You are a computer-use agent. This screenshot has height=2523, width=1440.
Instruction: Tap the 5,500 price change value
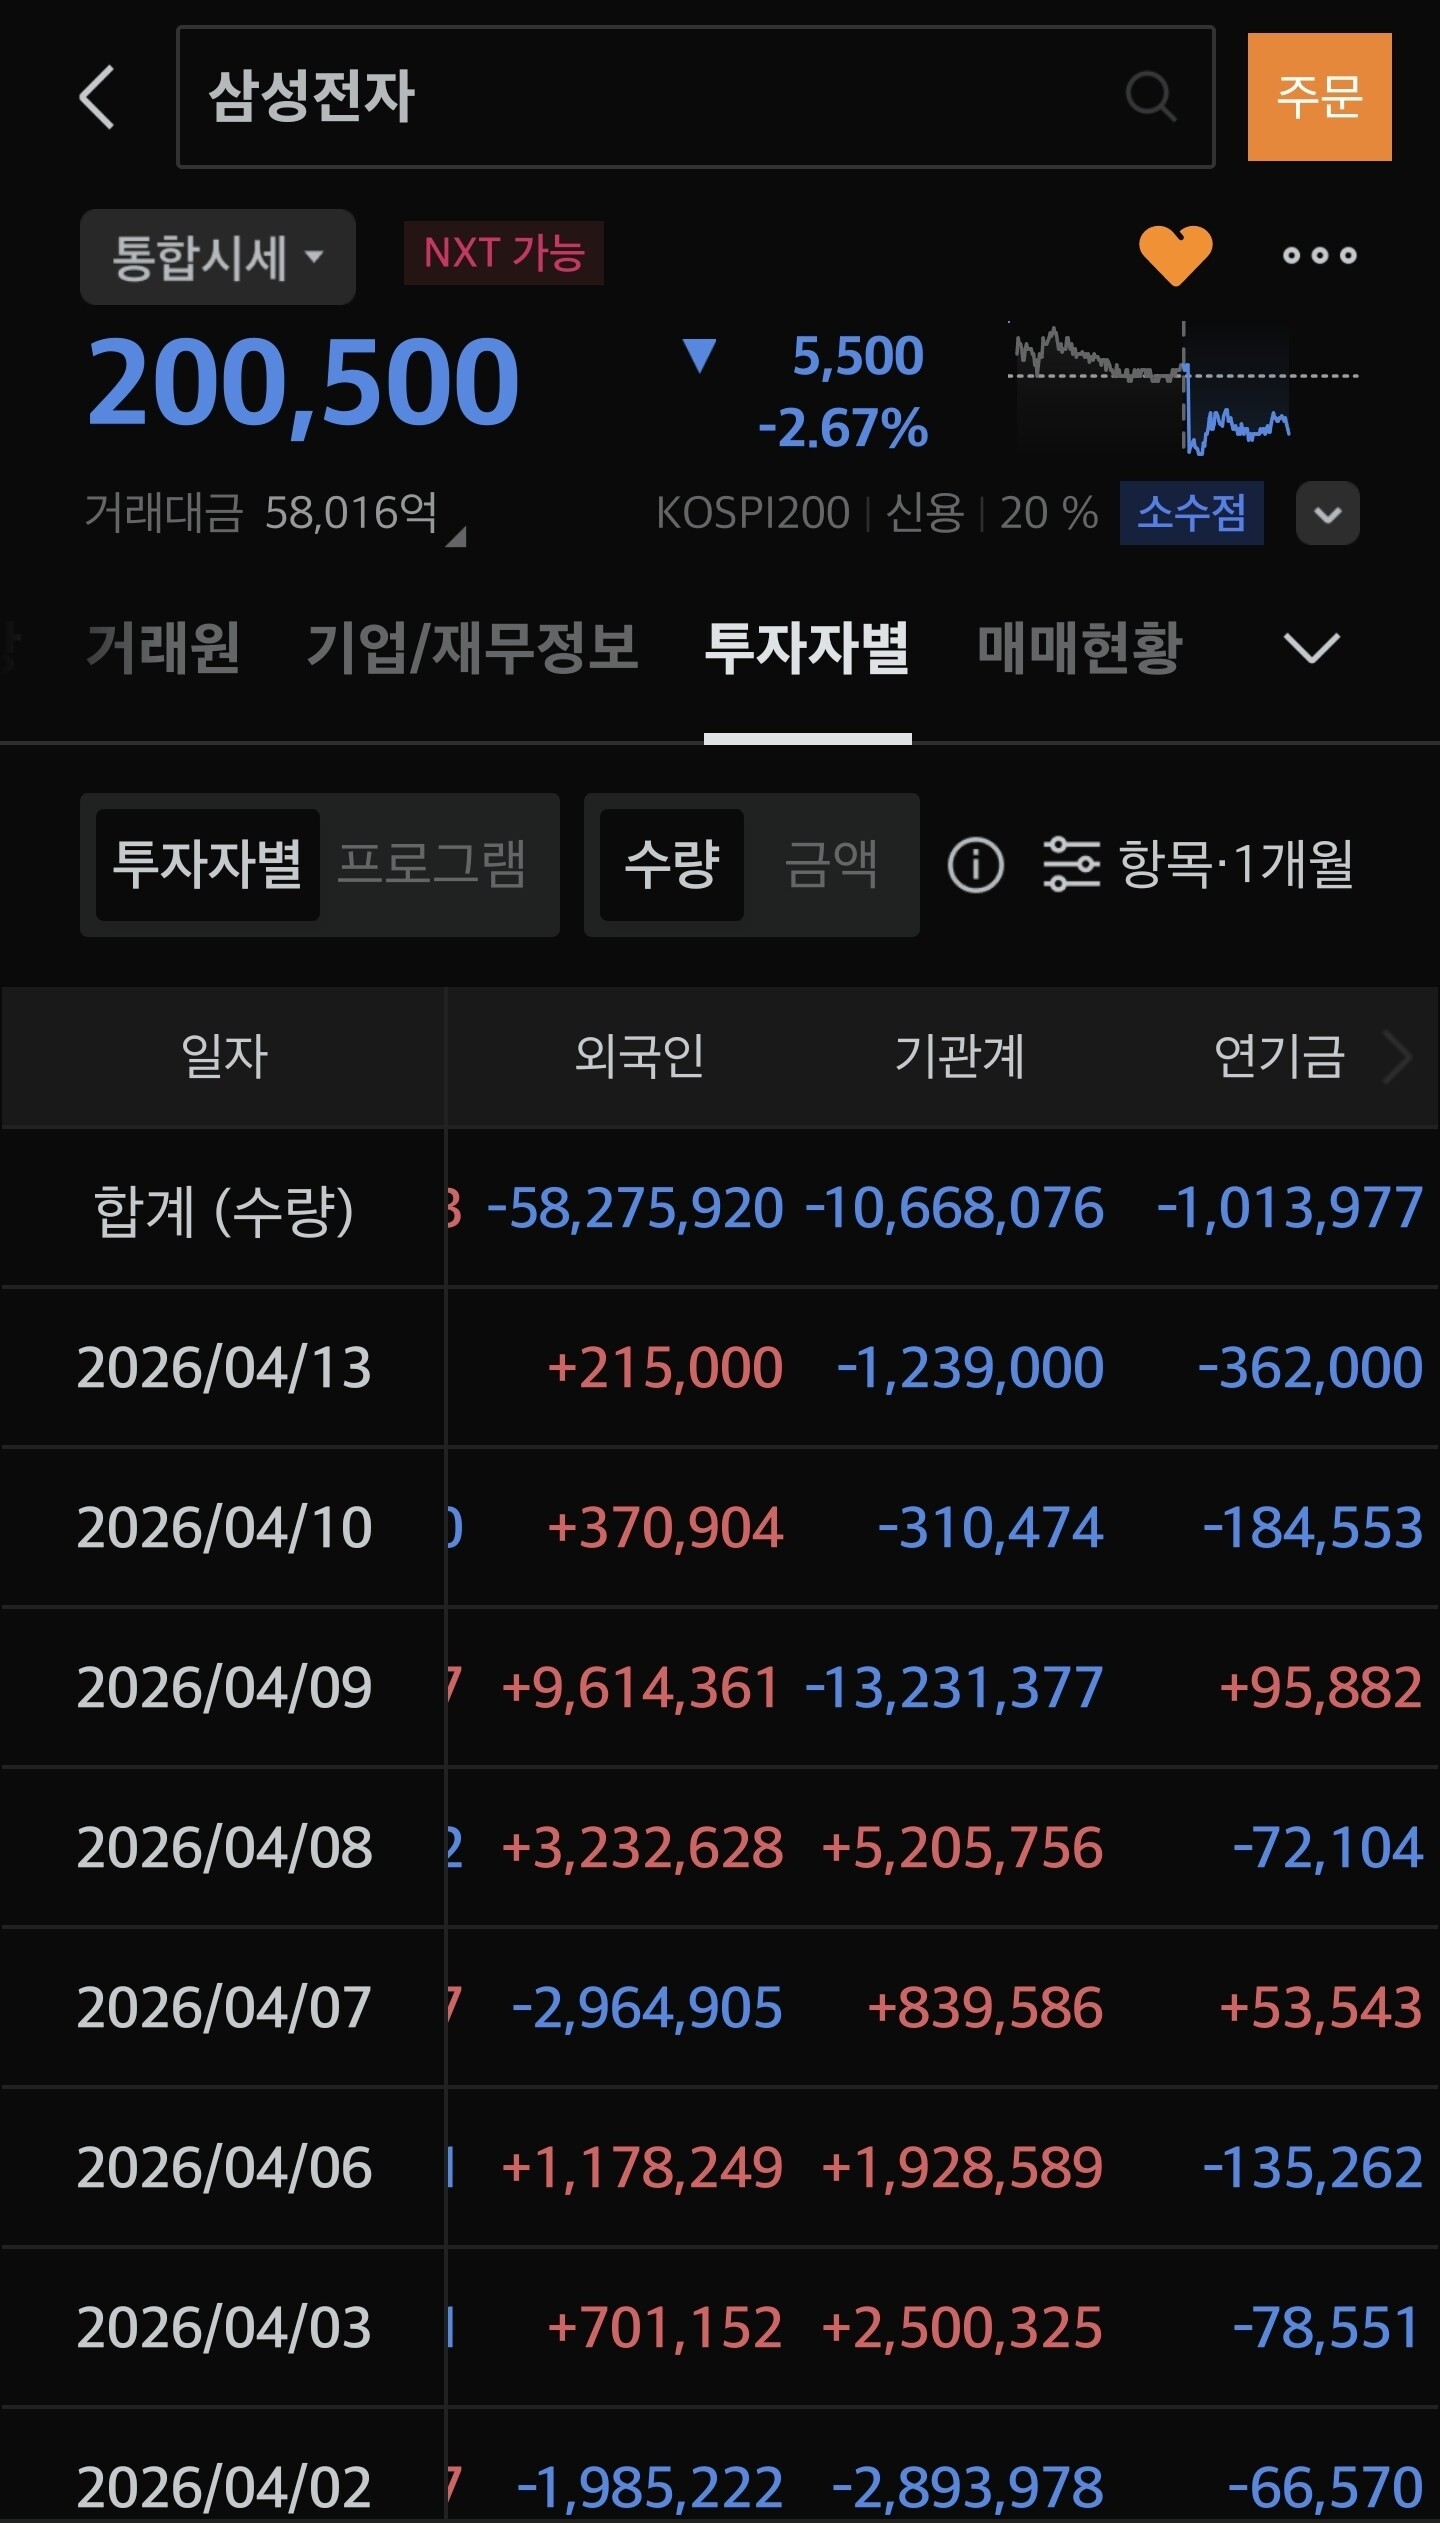pyautogui.click(x=858, y=356)
